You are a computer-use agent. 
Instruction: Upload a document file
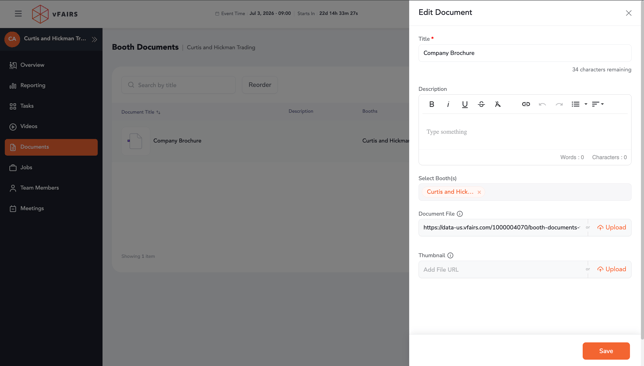point(611,228)
